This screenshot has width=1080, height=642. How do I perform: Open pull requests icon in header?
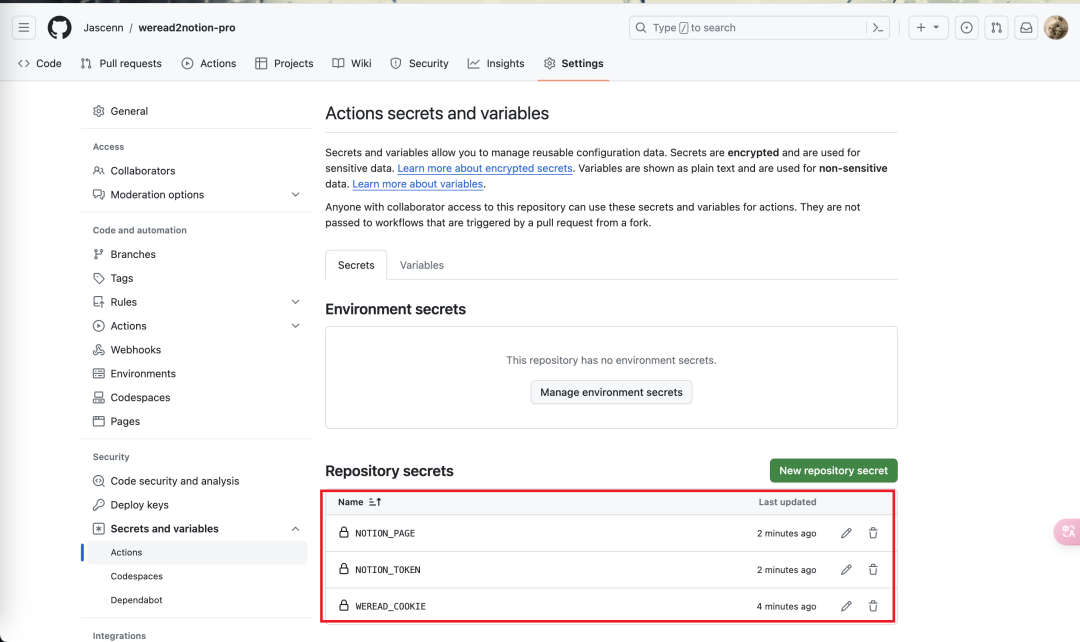(x=996, y=28)
